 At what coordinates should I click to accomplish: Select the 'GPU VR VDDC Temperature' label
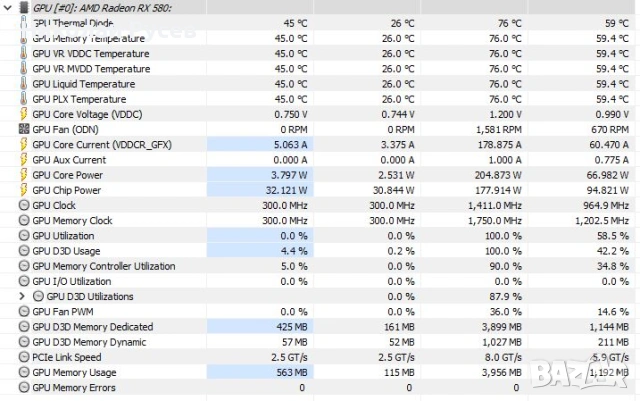tap(91, 53)
